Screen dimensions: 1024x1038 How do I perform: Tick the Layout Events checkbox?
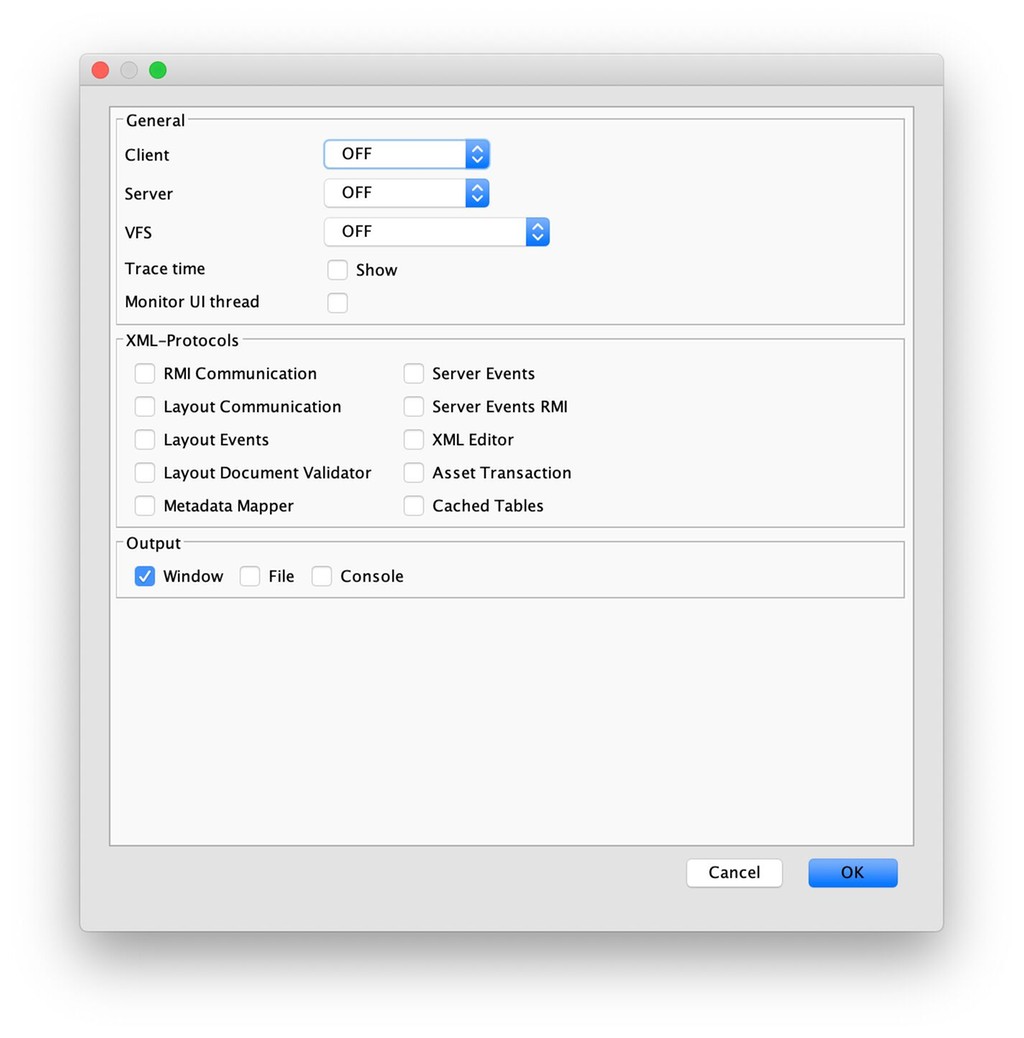click(x=145, y=440)
